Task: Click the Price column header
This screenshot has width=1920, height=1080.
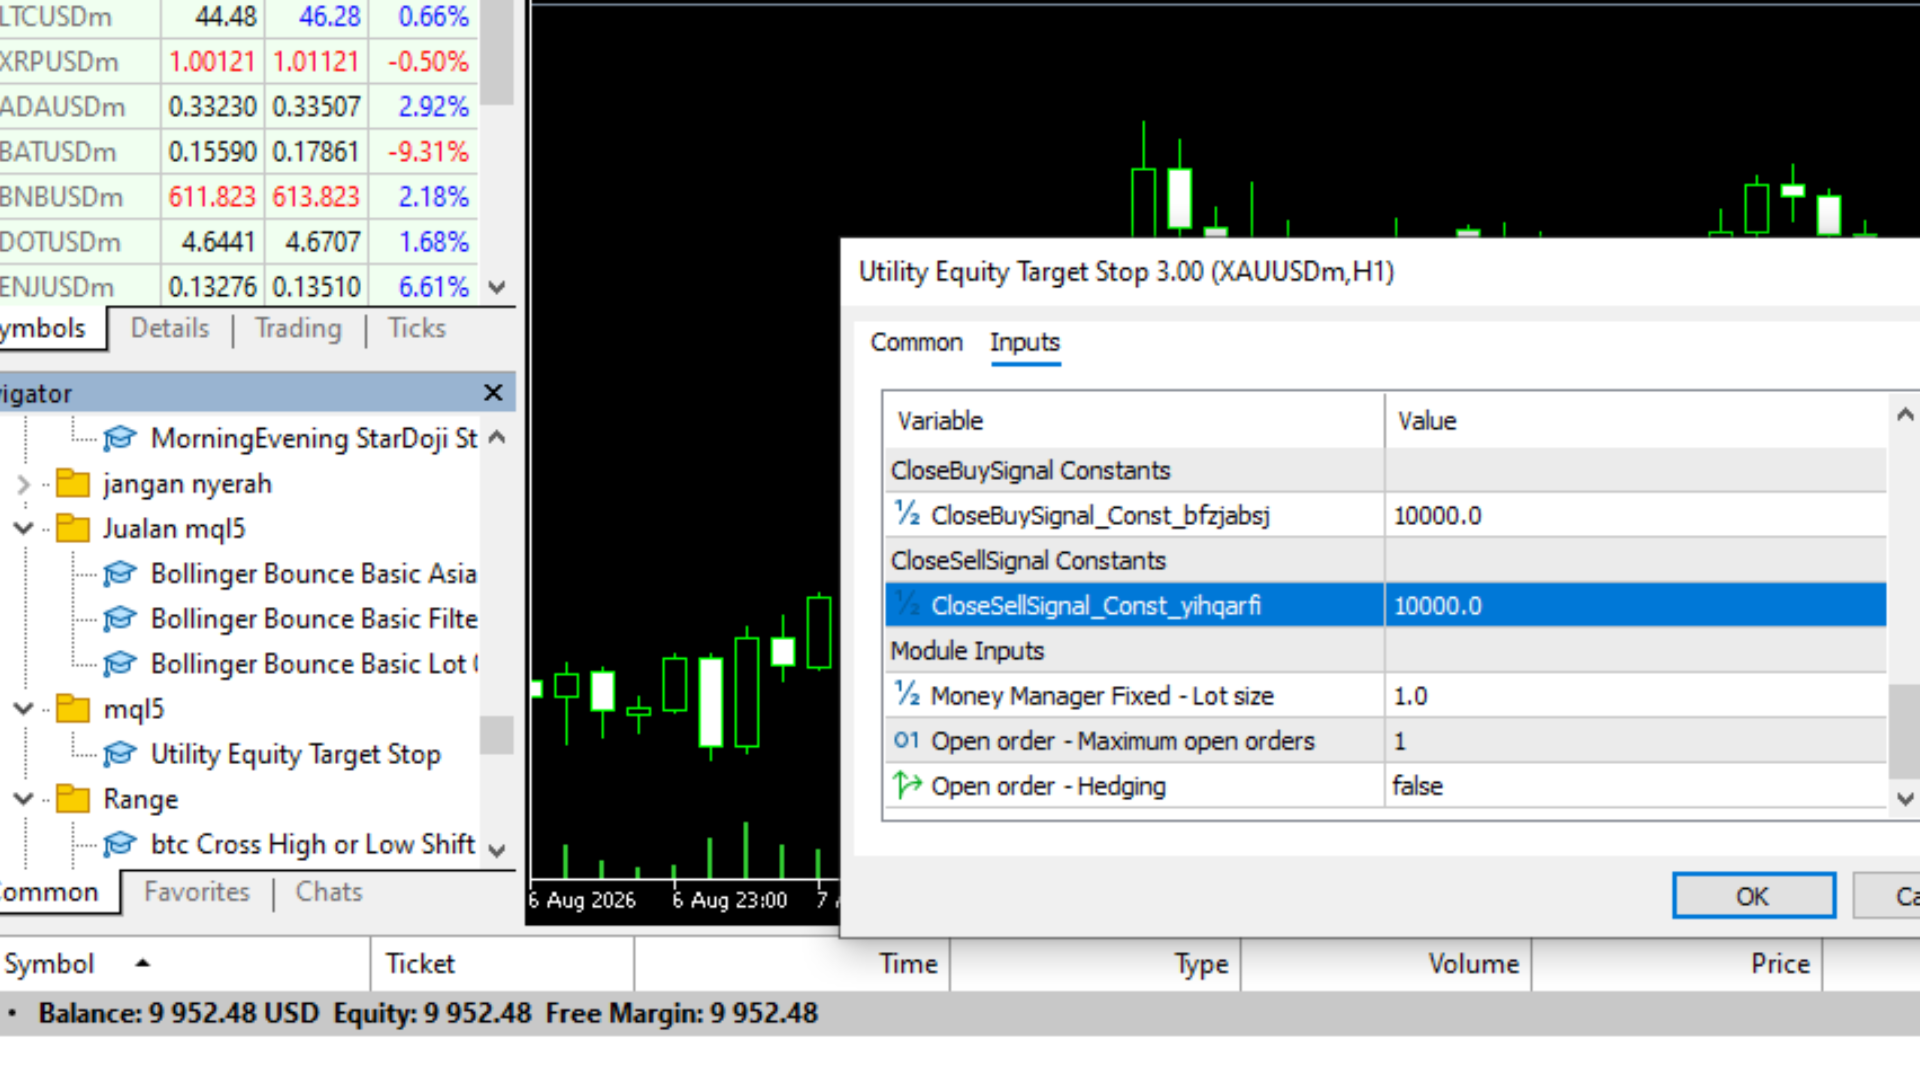Action: 1677,964
